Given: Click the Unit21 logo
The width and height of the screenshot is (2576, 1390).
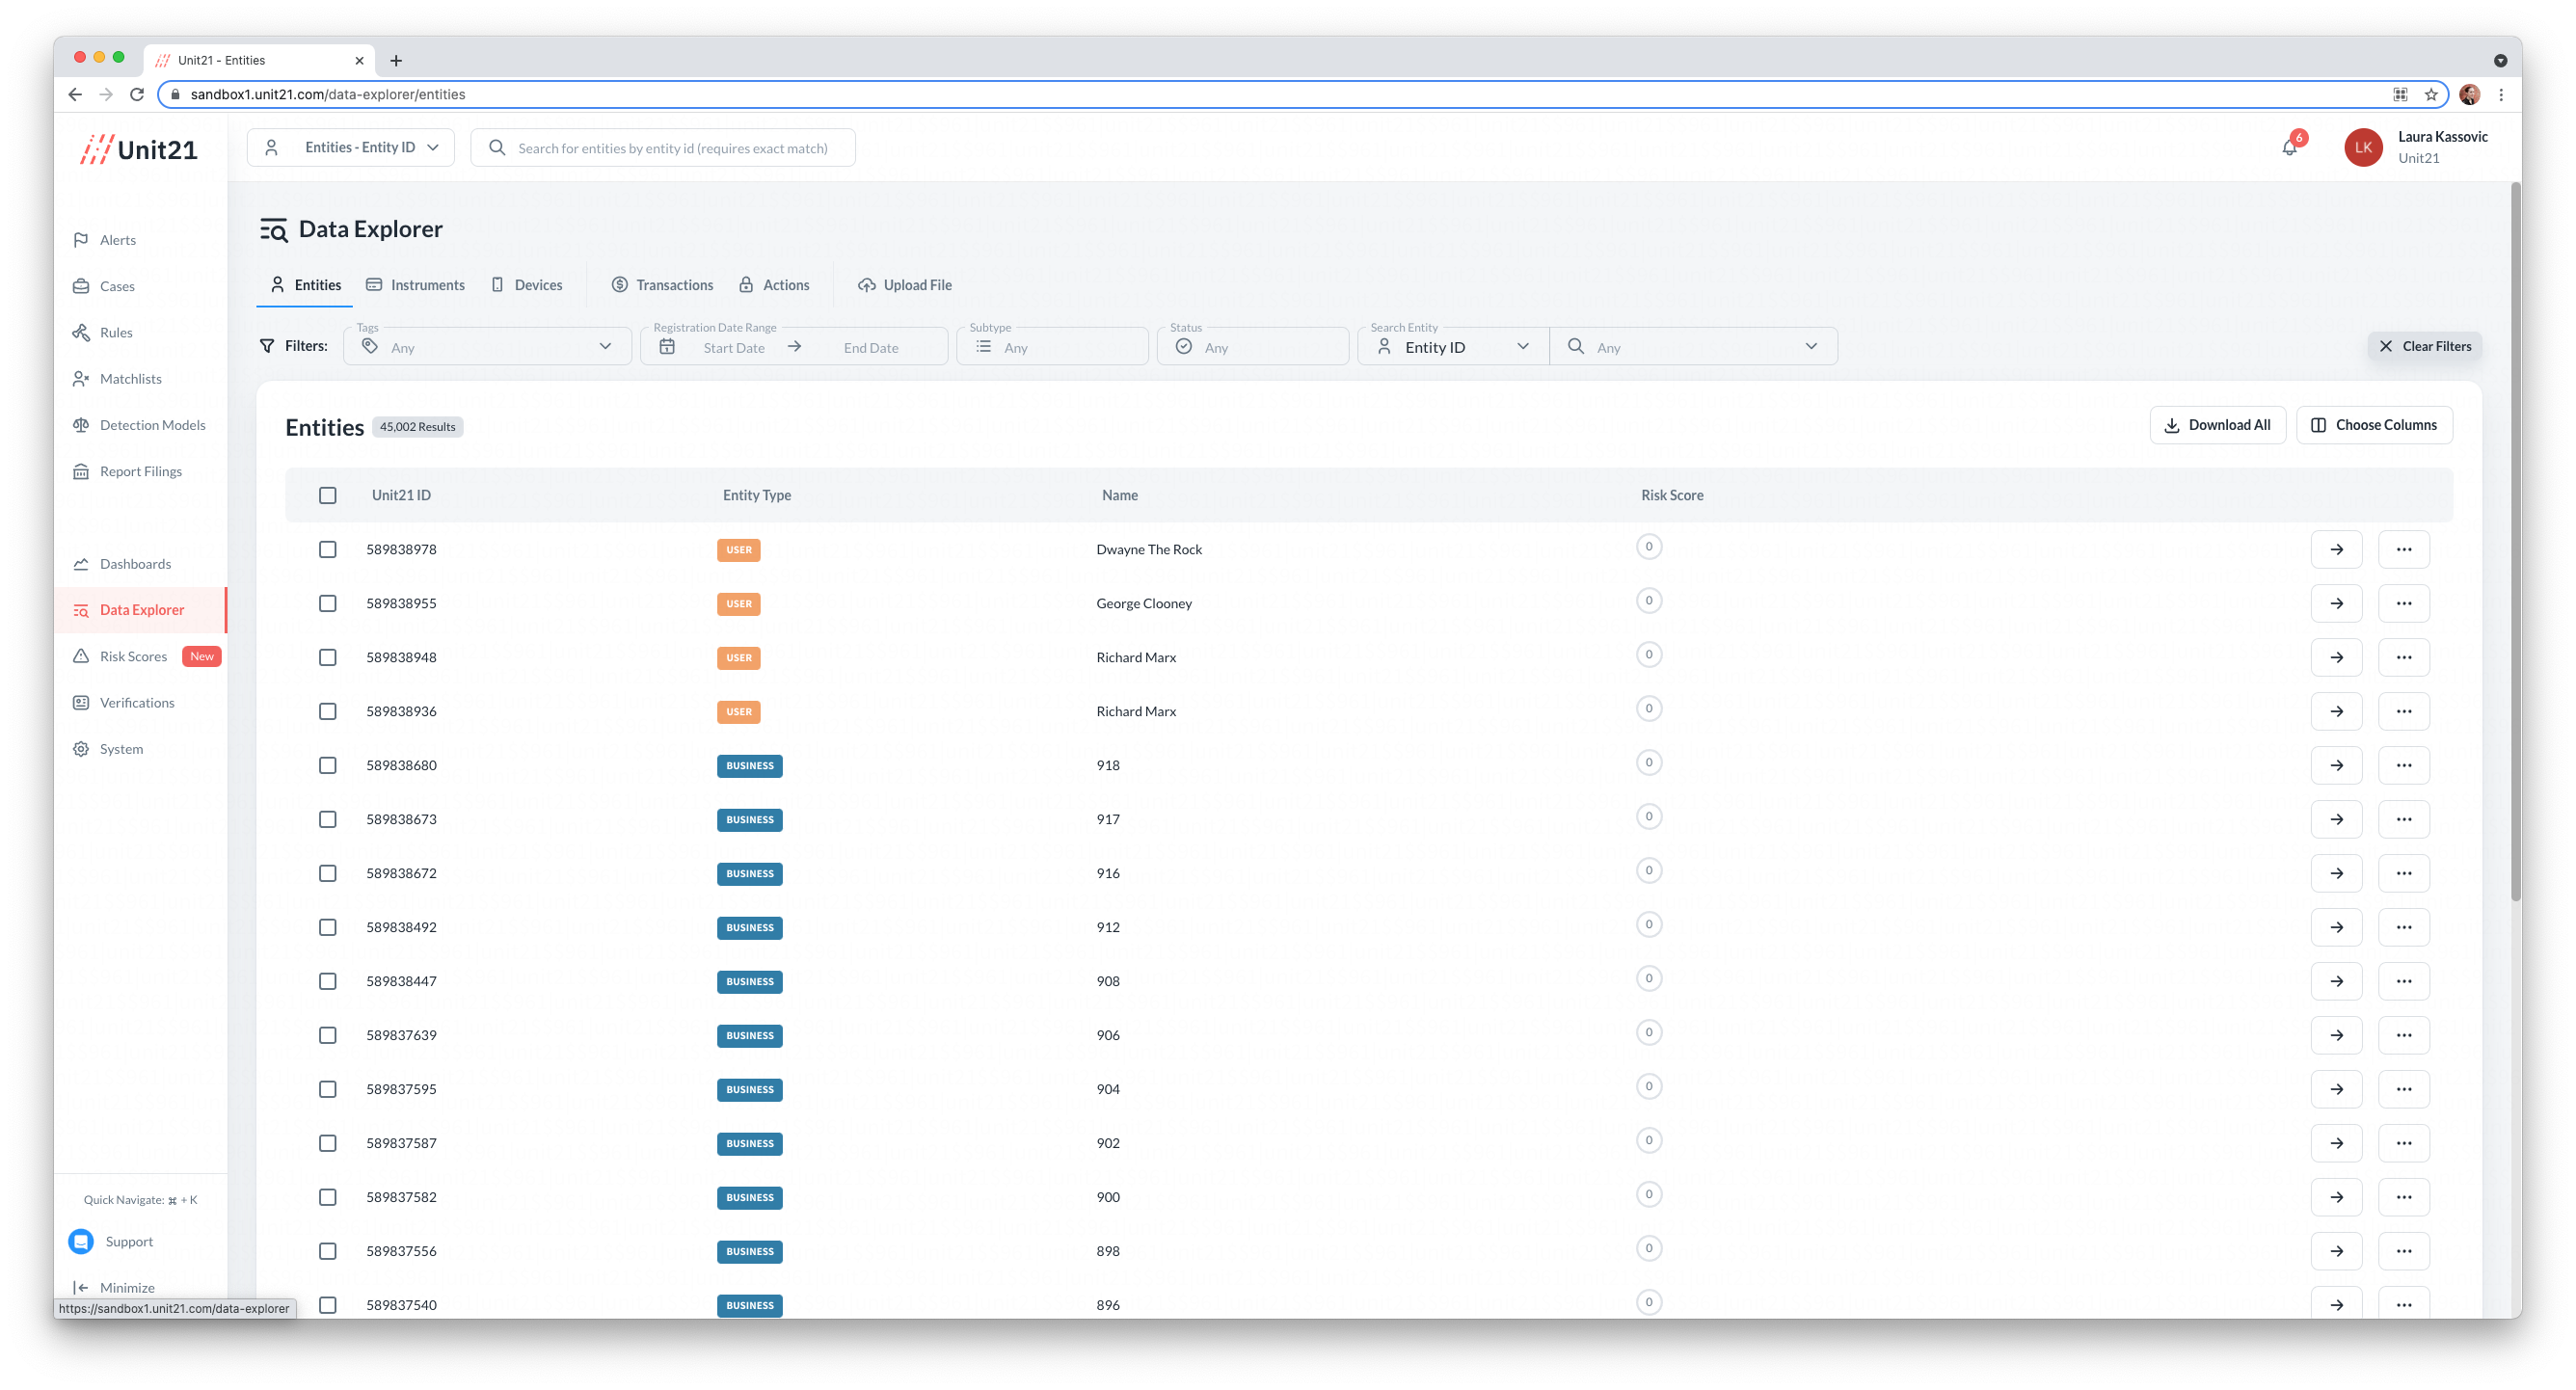Looking at the screenshot, I should click(x=139, y=149).
